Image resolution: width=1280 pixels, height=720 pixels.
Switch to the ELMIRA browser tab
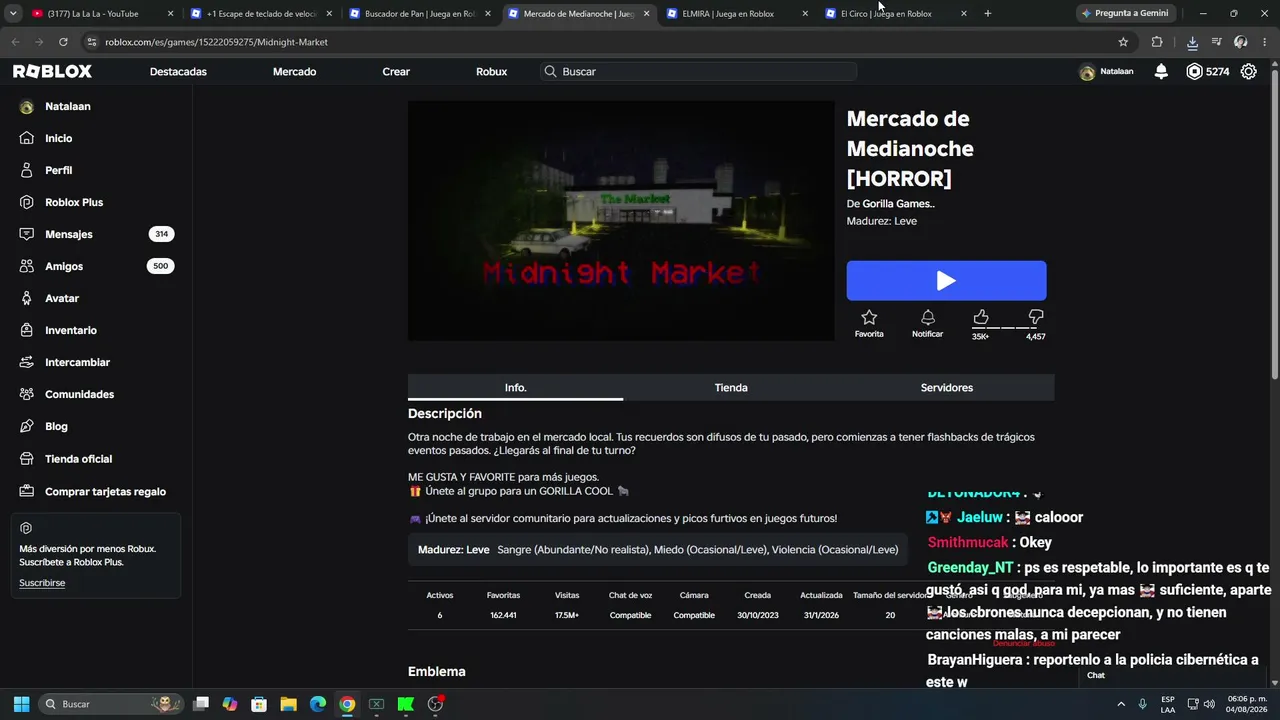(x=737, y=14)
